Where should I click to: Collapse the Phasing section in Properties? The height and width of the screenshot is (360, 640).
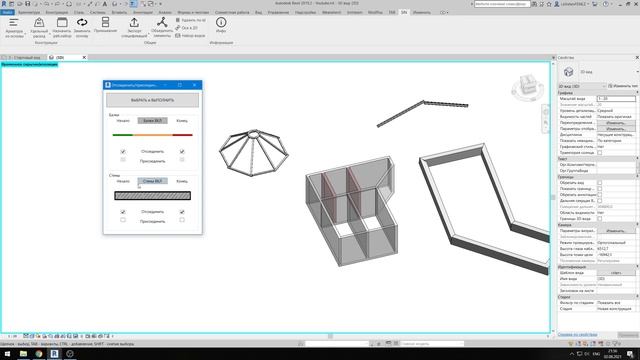pyautogui.click(x=637, y=297)
